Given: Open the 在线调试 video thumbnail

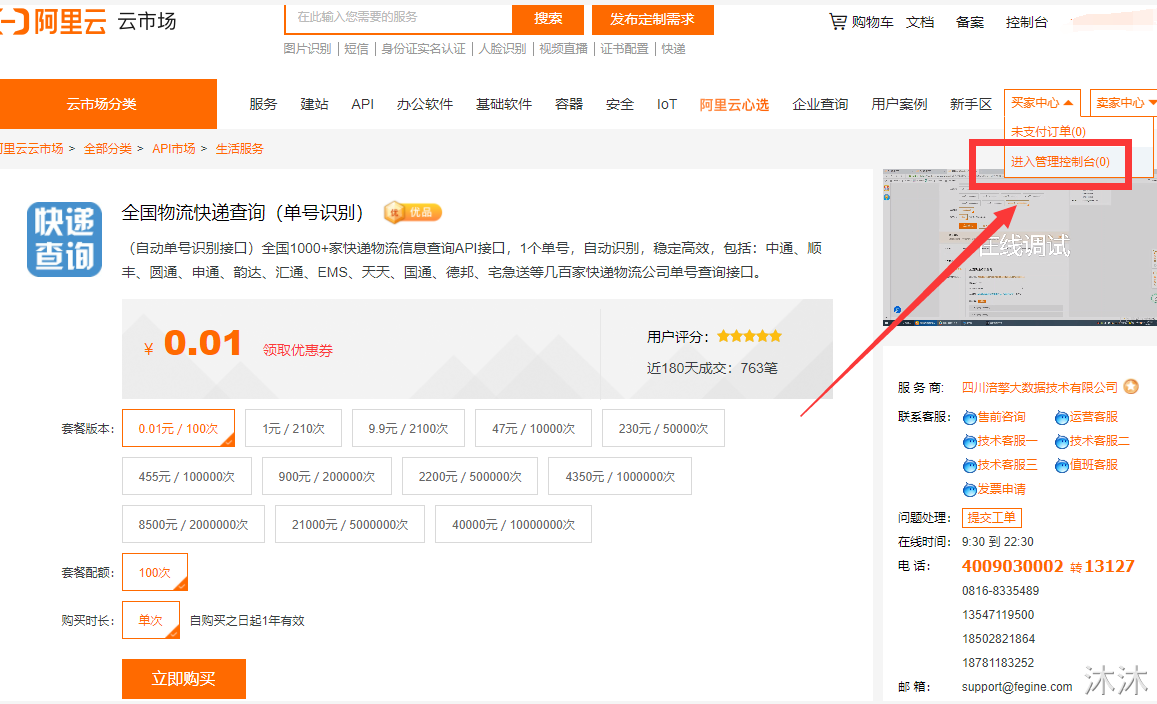Looking at the screenshot, I should [1020, 247].
